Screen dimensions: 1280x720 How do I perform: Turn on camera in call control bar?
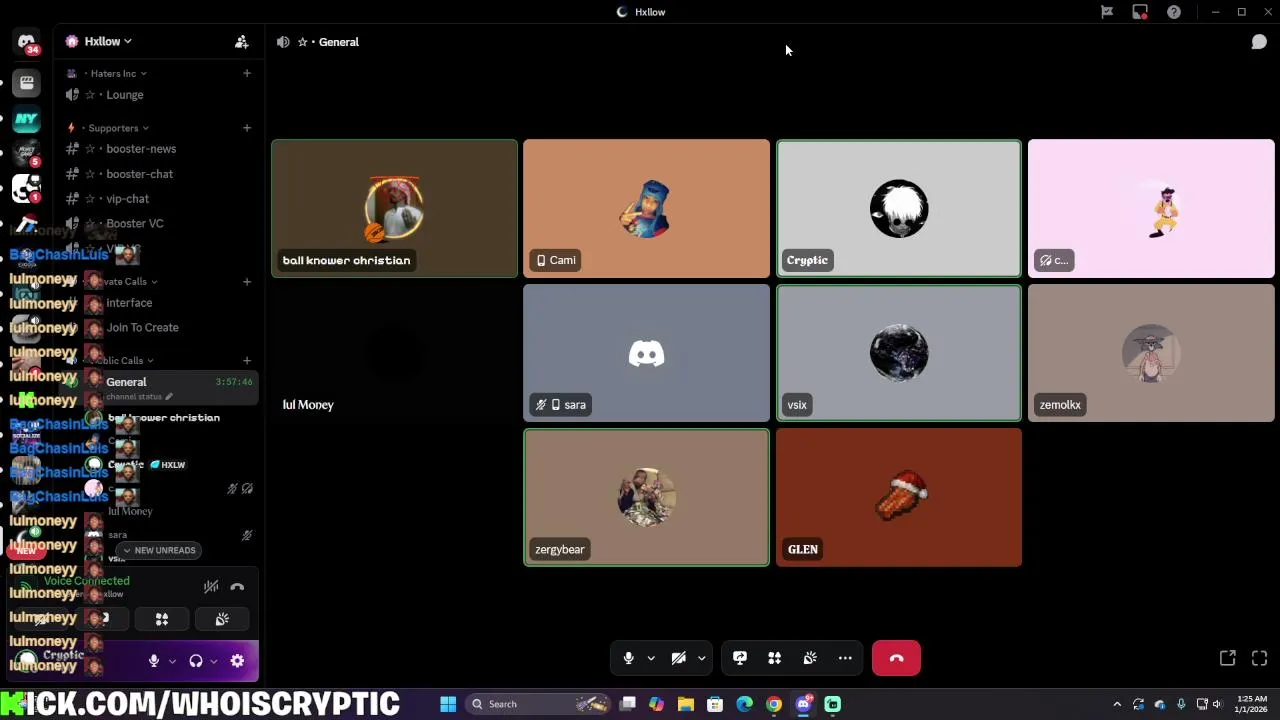[x=678, y=658]
